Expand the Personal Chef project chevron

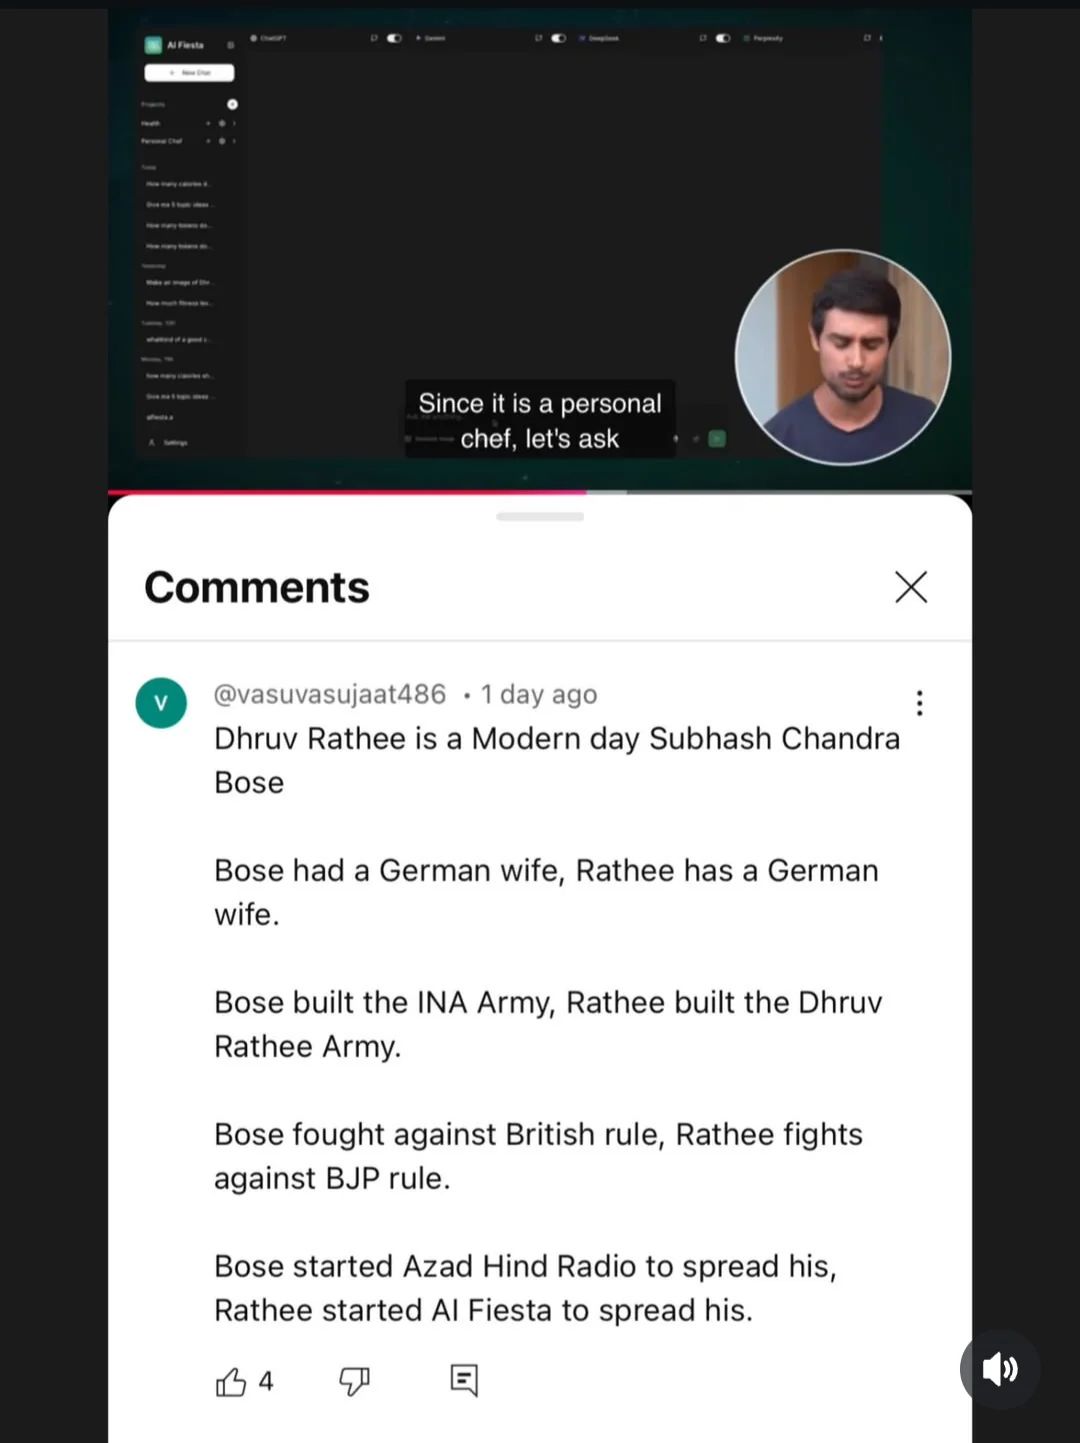coord(234,141)
